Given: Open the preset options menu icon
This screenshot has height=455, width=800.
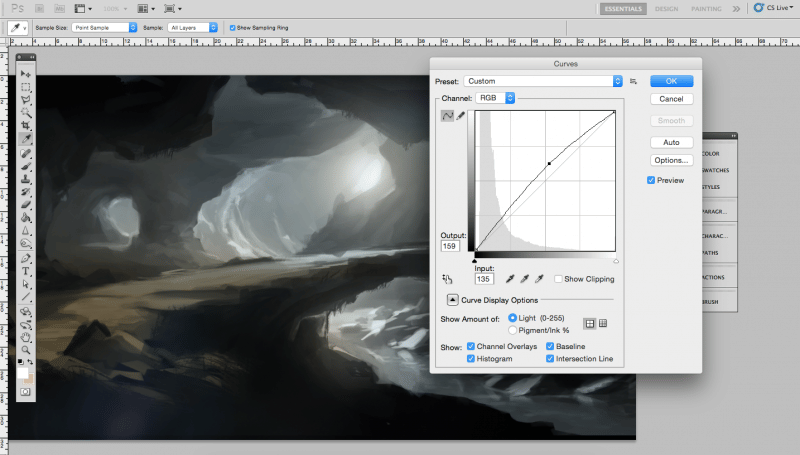Looking at the screenshot, I should coord(634,81).
